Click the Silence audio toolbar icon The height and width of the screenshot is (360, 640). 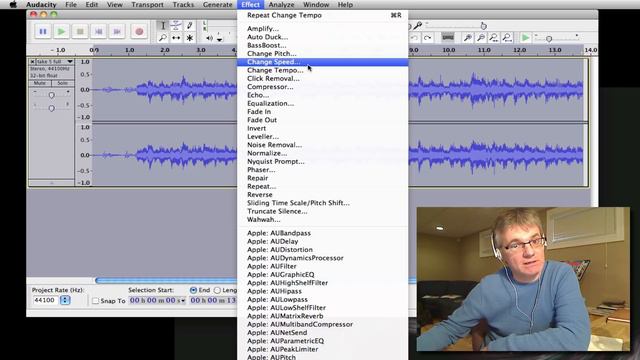(448, 38)
